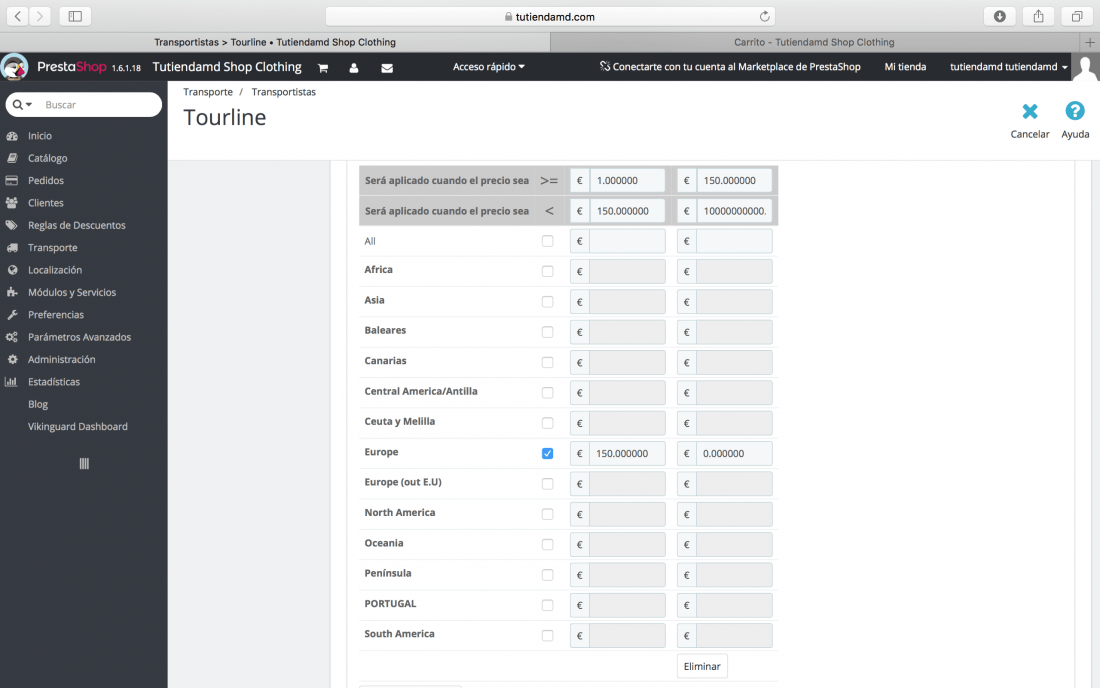The height and width of the screenshot is (688, 1100).
Task: Enable the Península zone checkbox
Action: (547, 575)
